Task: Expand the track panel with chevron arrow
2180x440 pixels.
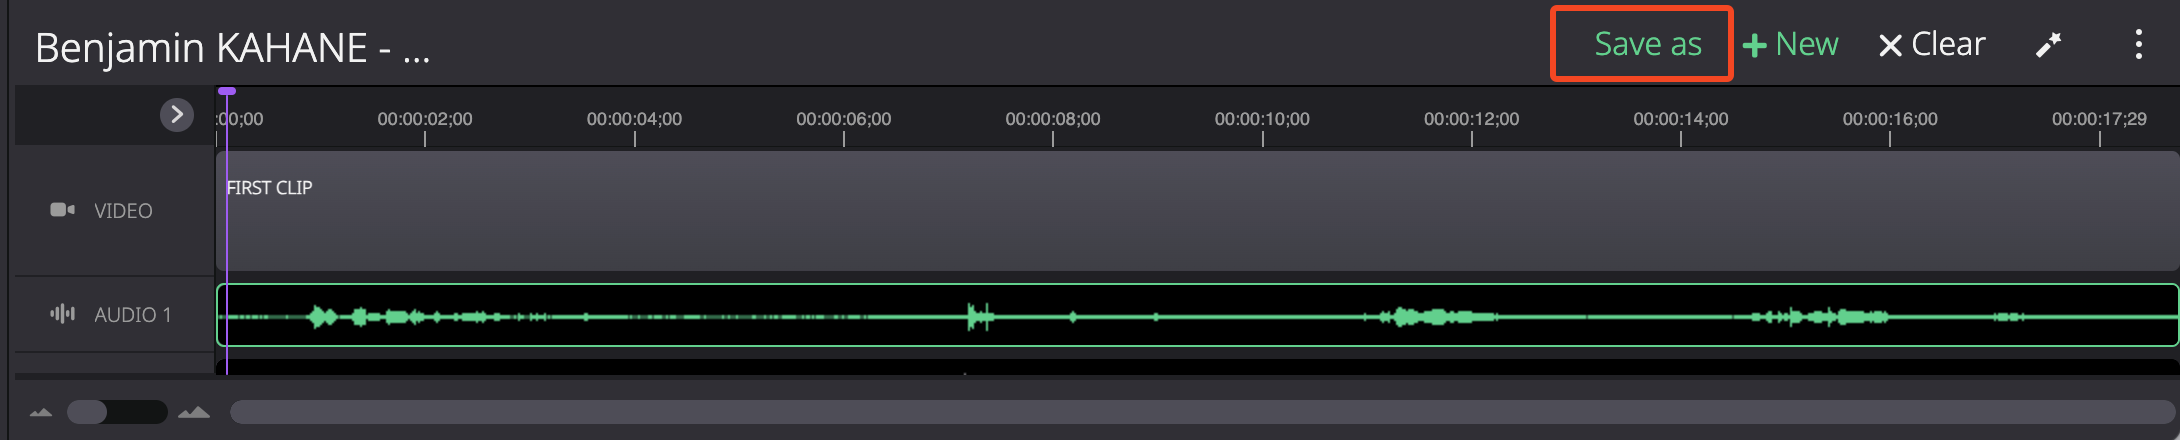Action: (x=177, y=115)
